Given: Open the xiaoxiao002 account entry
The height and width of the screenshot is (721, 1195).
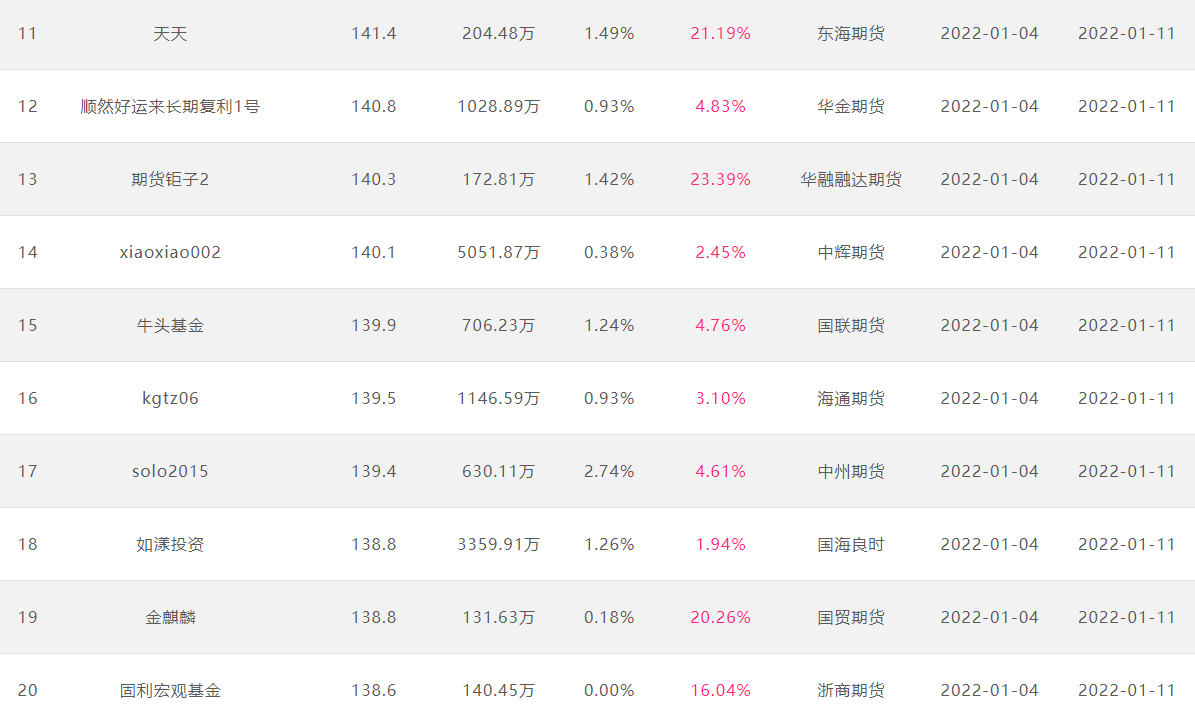Looking at the screenshot, I should click(170, 252).
